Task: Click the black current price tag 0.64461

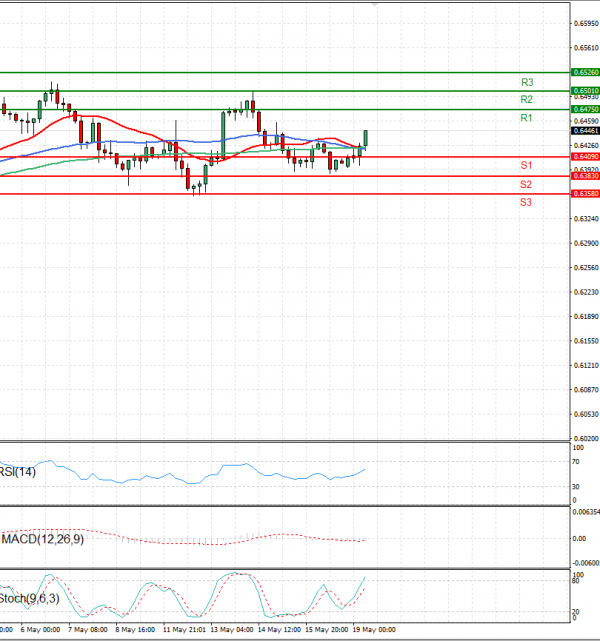Action: click(586, 131)
